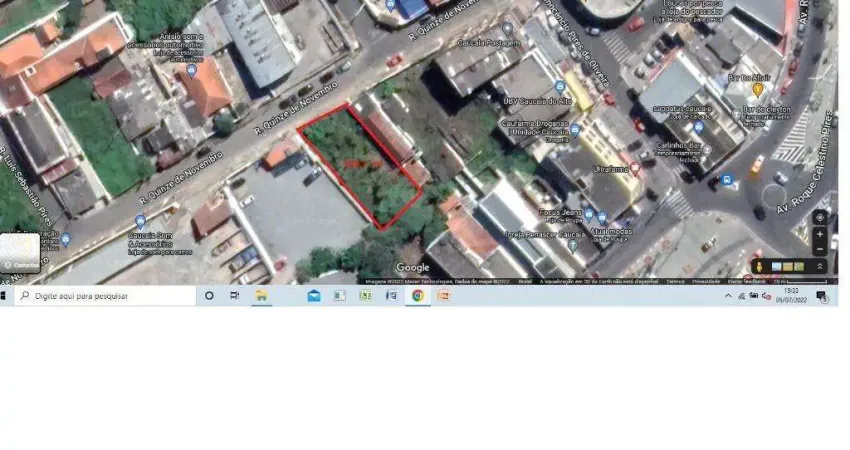The height and width of the screenshot is (450, 850).
Task: Open Chrome from the taskbar
Action: click(417, 296)
